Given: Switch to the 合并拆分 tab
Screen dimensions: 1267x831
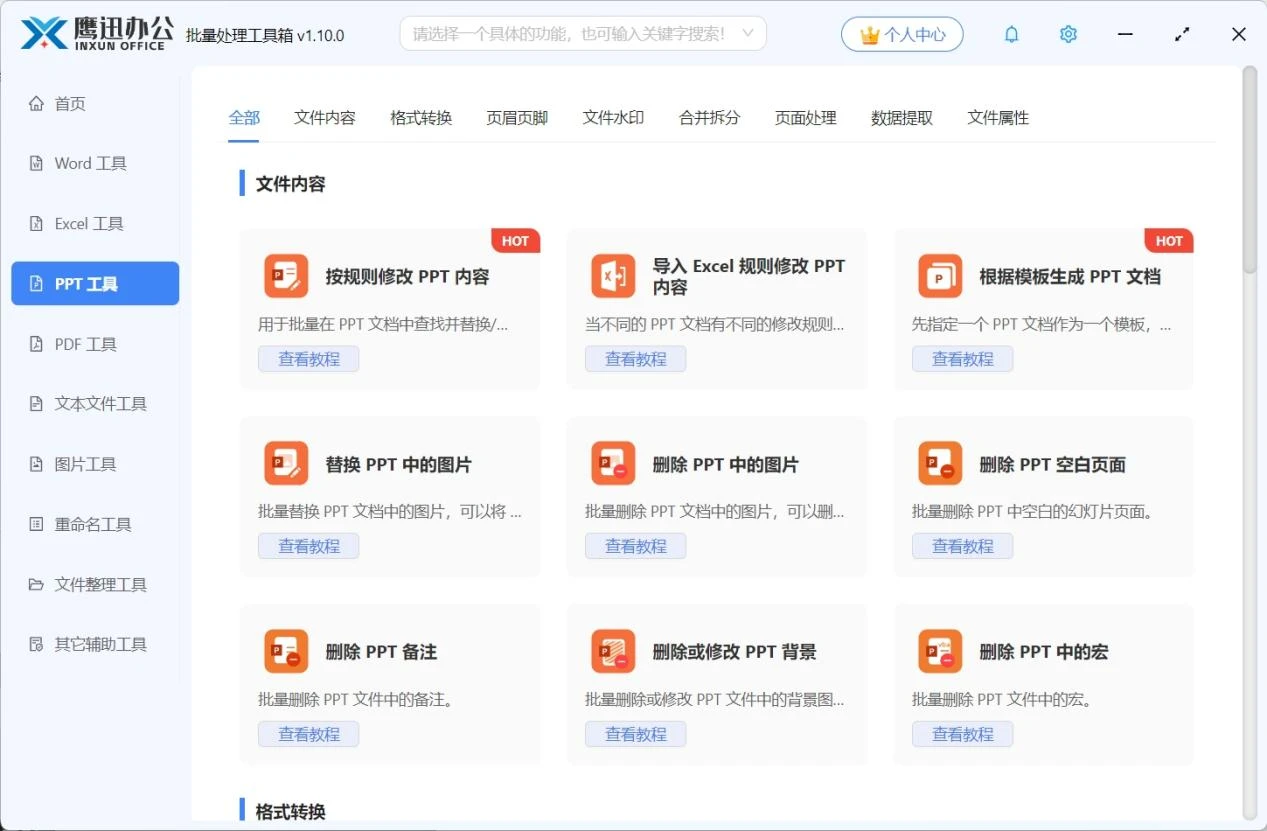Looking at the screenshot, I should pos(709,117).
